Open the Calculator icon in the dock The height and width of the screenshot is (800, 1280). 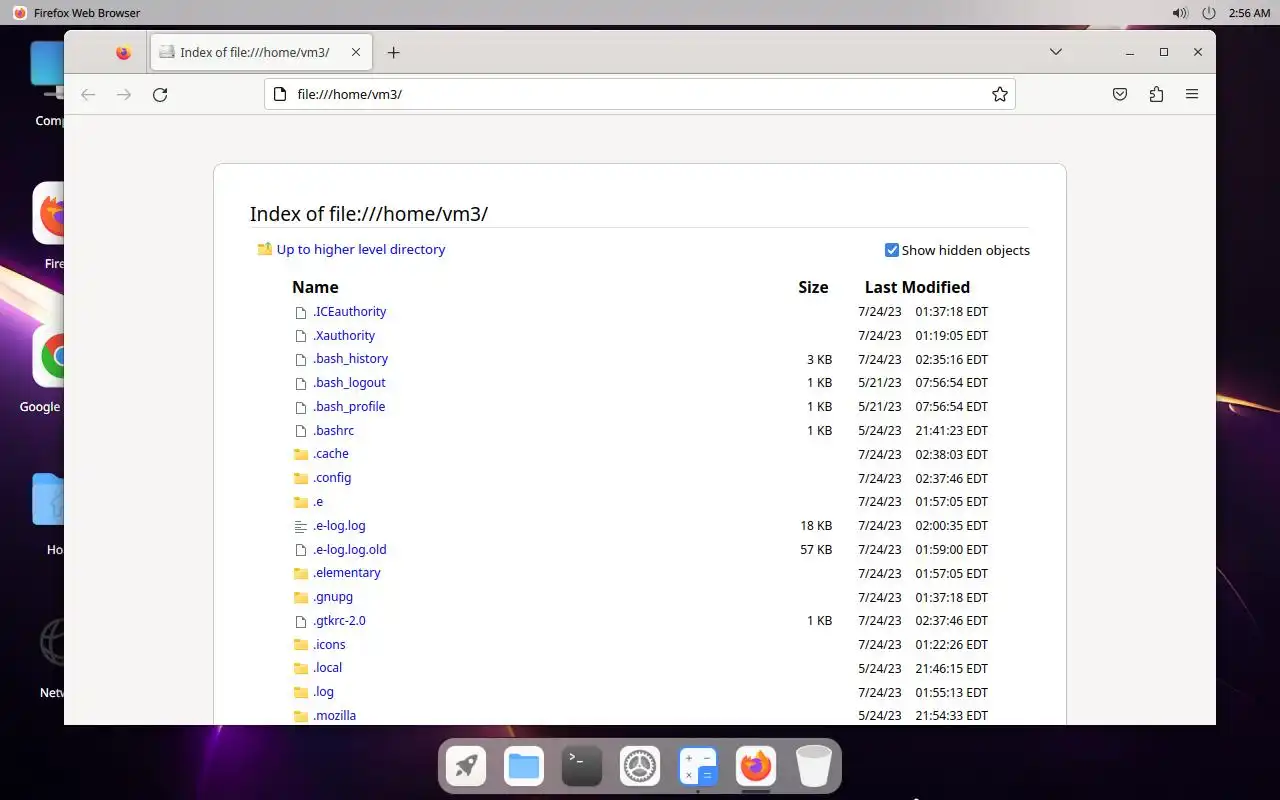pos(698,767)
